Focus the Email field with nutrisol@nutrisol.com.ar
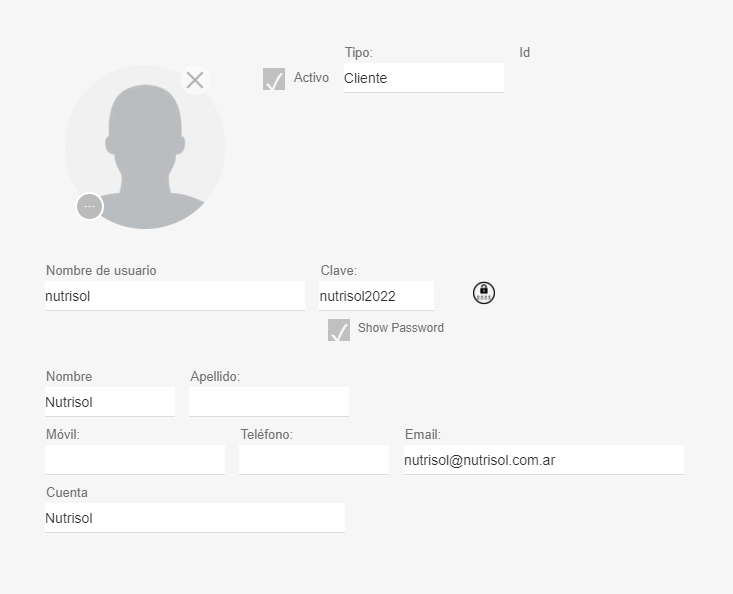The width and height of the screenshot is (733, 594). pyautogui.click(x=544, y=460)
